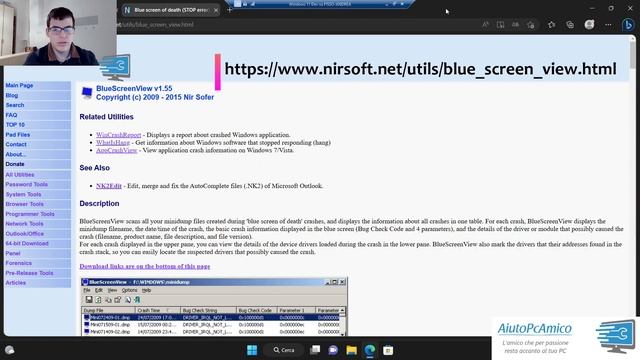Image resolution: width=640 pixels, height=360 pixels.
Task: Open the translate icon in the address bar
Action: (516, 25)
